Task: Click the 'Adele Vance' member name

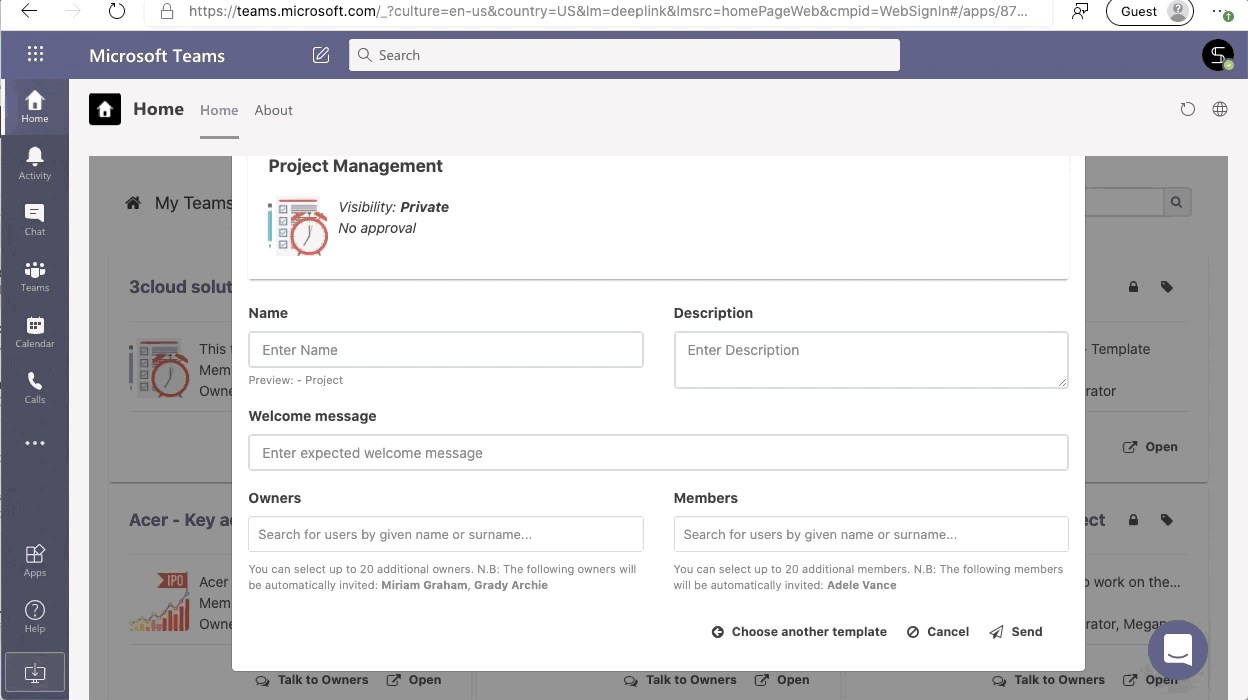Action: [862, 585]
